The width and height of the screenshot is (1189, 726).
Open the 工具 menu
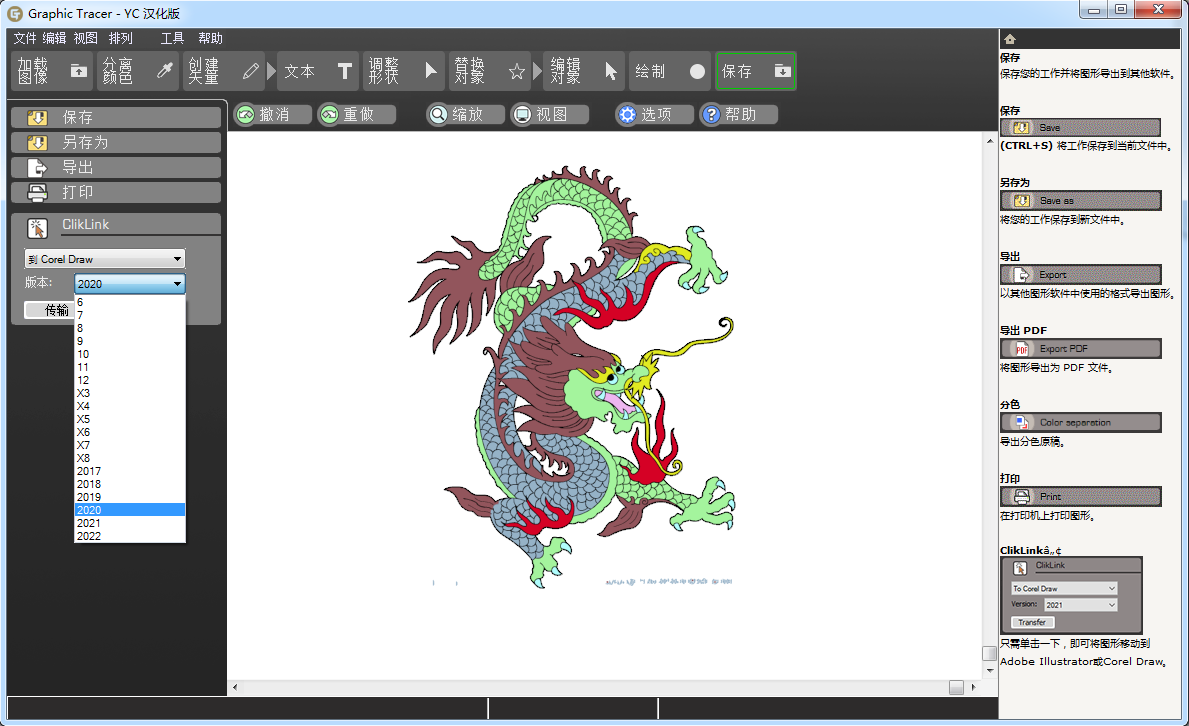tap(171, 39)
